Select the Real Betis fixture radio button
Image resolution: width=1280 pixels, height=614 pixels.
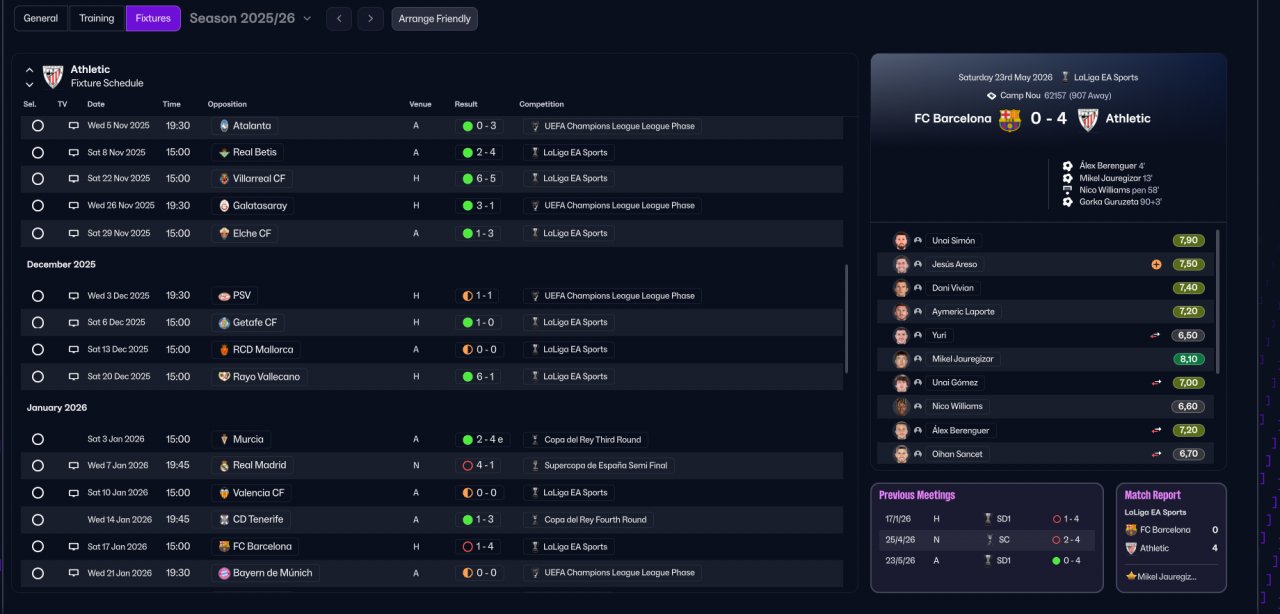pos(38,153)
